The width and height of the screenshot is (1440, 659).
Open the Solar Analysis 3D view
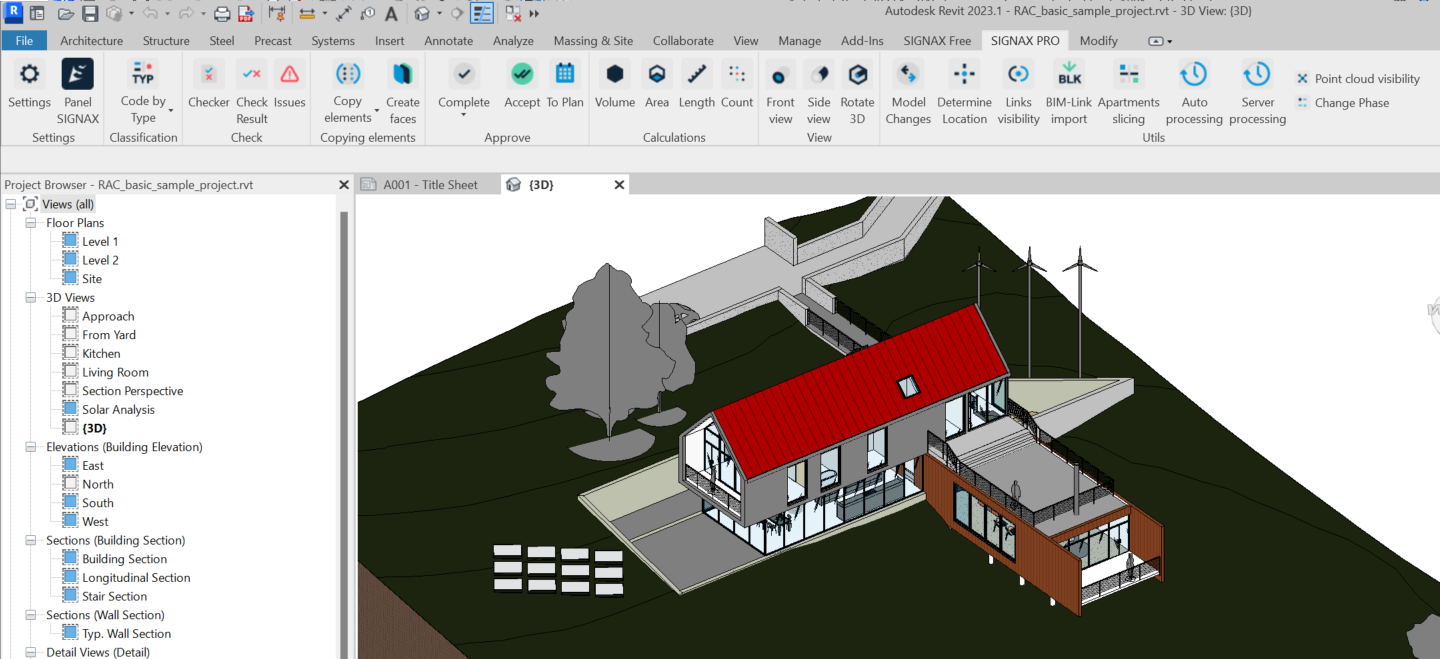point(118,410)
